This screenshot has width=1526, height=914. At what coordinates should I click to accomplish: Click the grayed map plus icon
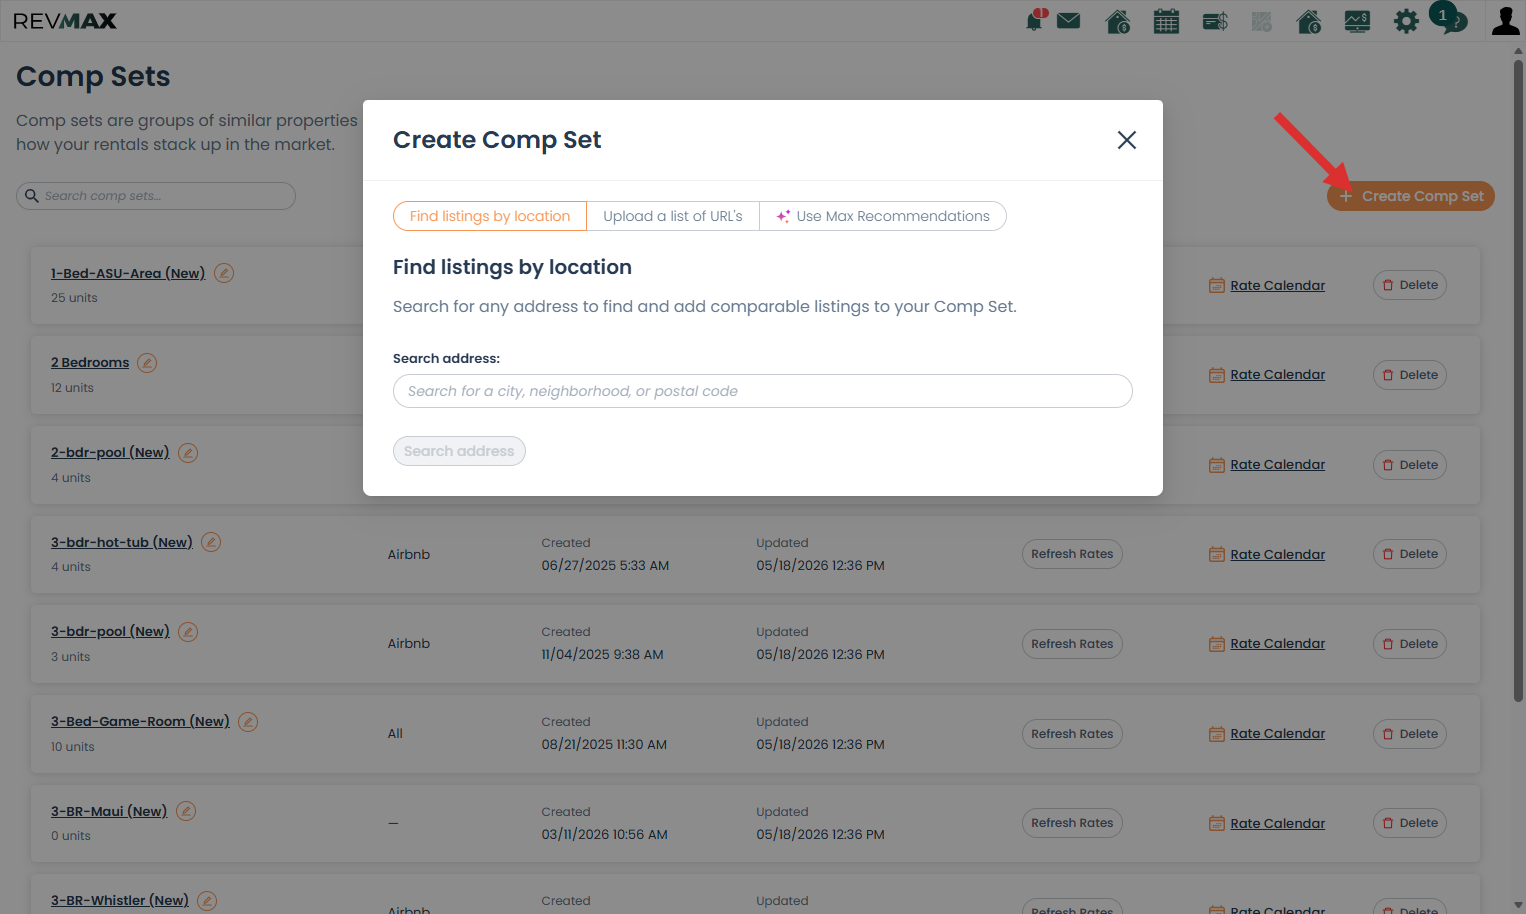tap(1262, 21)
